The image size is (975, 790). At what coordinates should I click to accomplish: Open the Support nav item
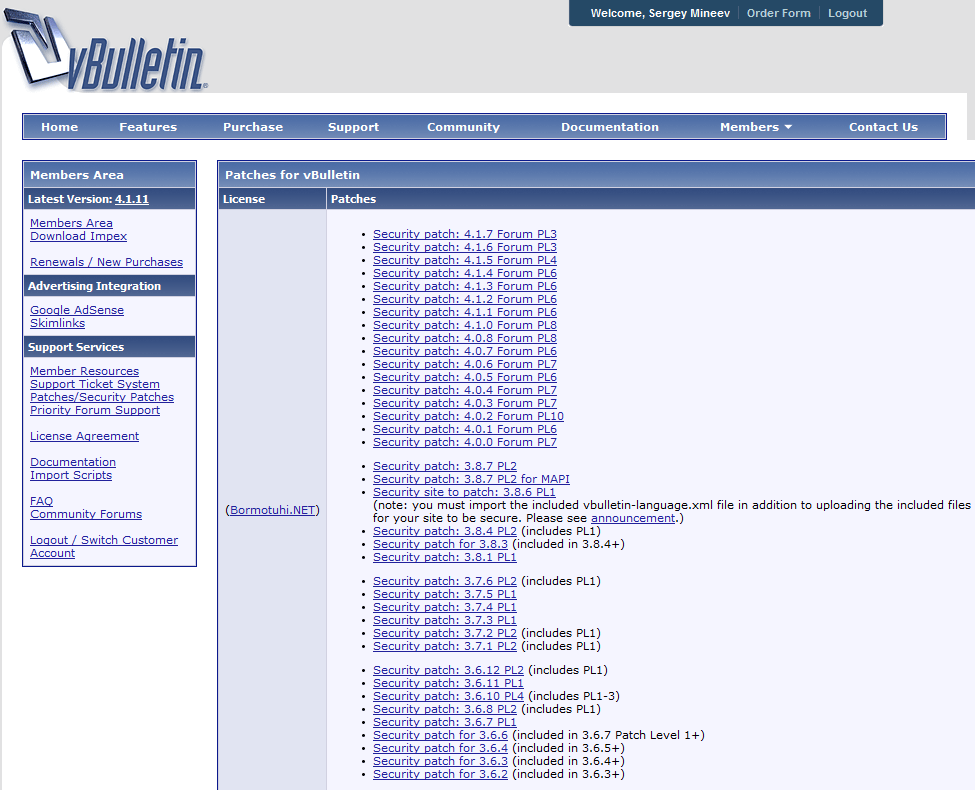(353, 127)
